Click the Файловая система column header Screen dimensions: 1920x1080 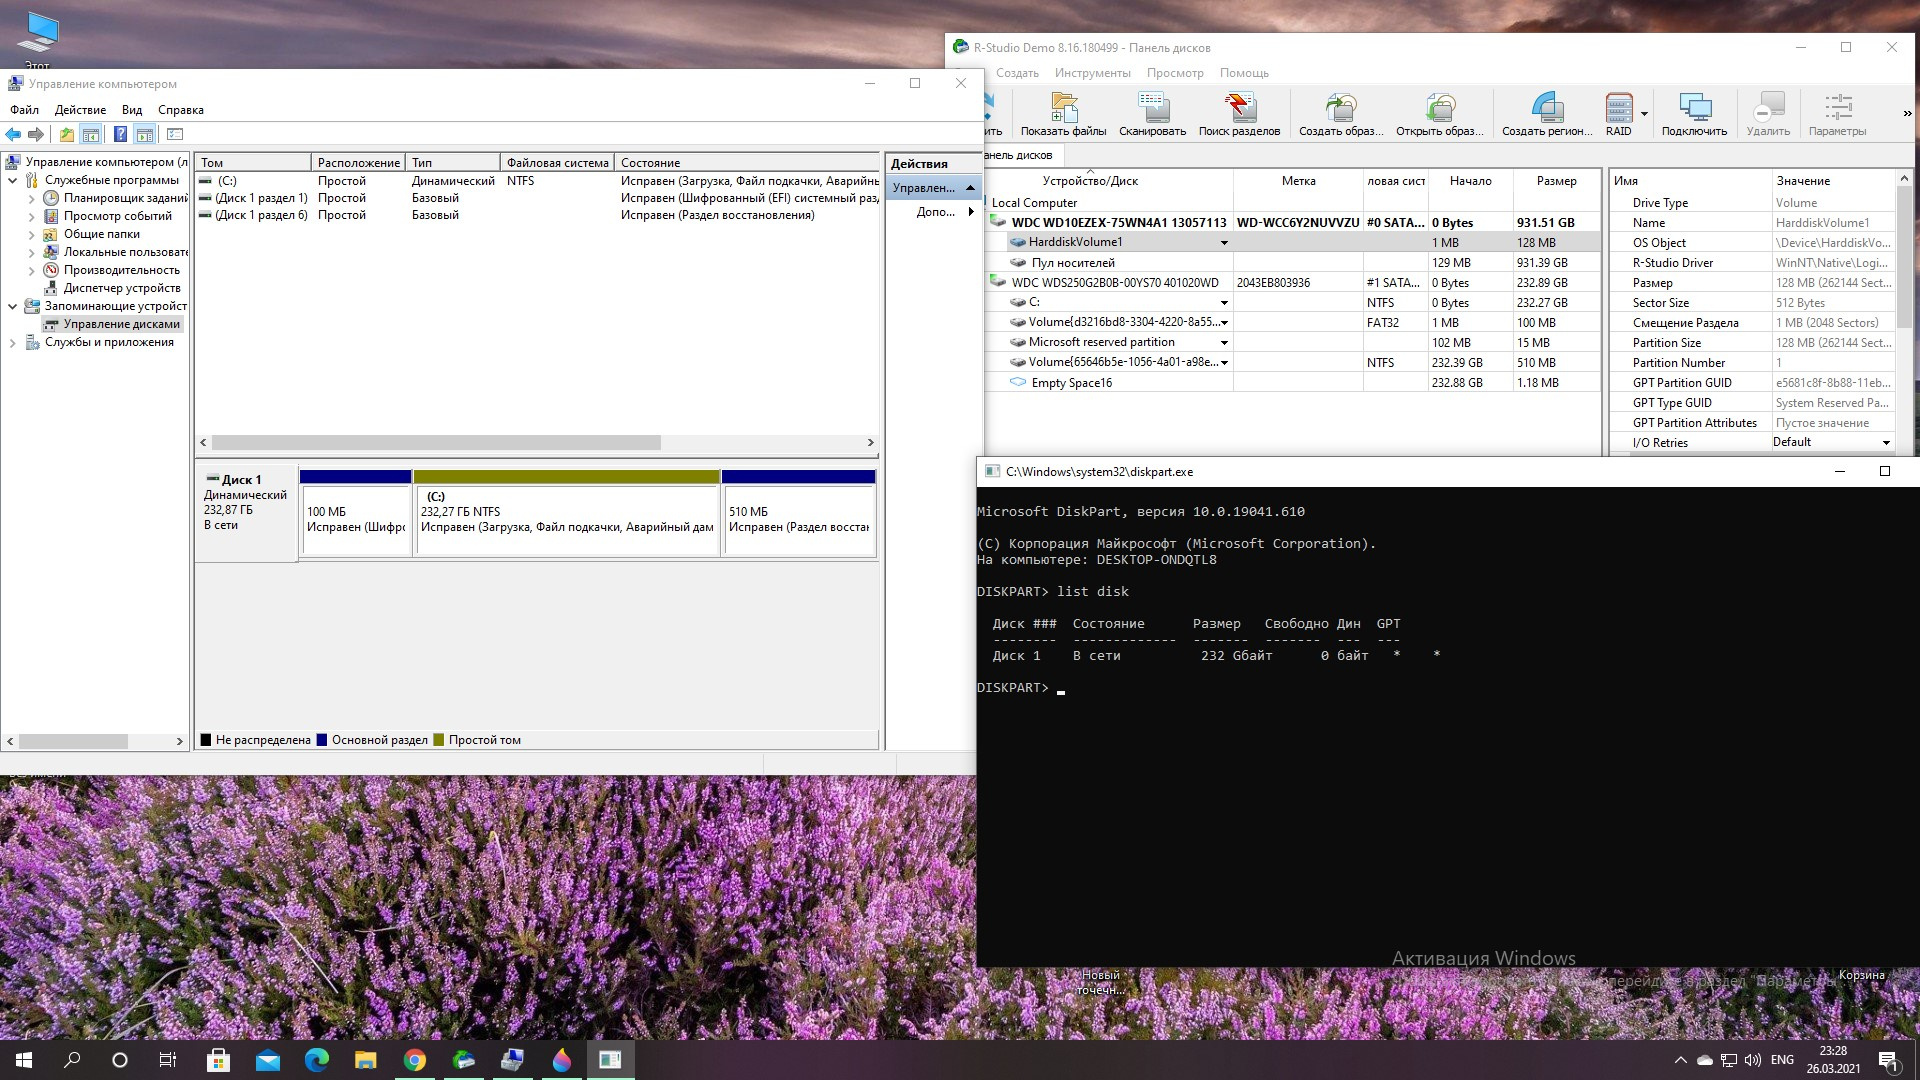pos(557,163)
